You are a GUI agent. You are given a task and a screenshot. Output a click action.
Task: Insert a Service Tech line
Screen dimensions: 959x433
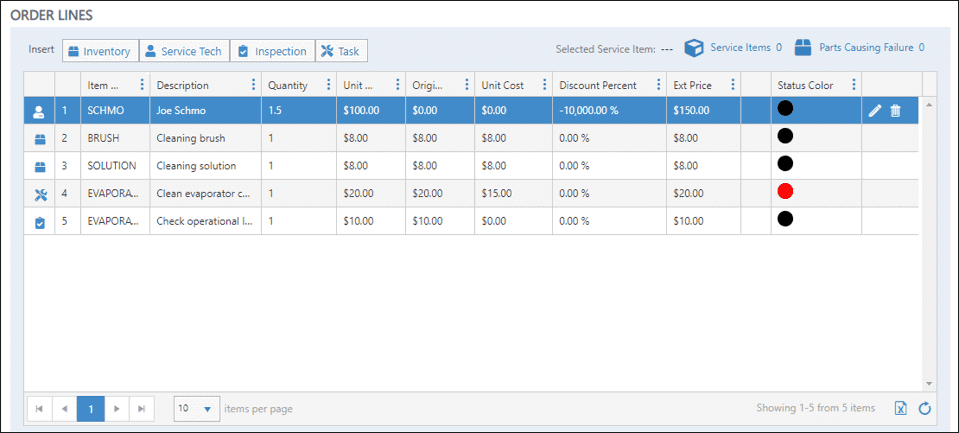[x=184, y=51]
